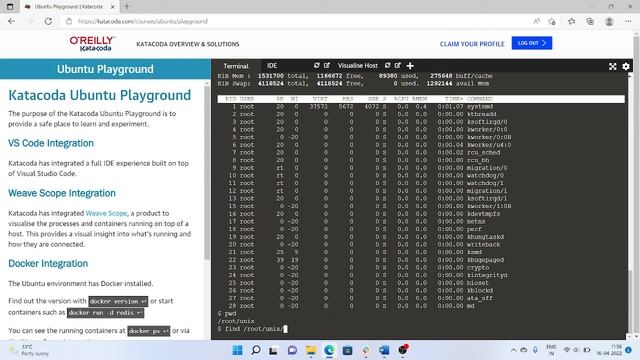
Task: Open Microsoft Word on taskbar
Action: pyautogui.click(x=384, y=350)
